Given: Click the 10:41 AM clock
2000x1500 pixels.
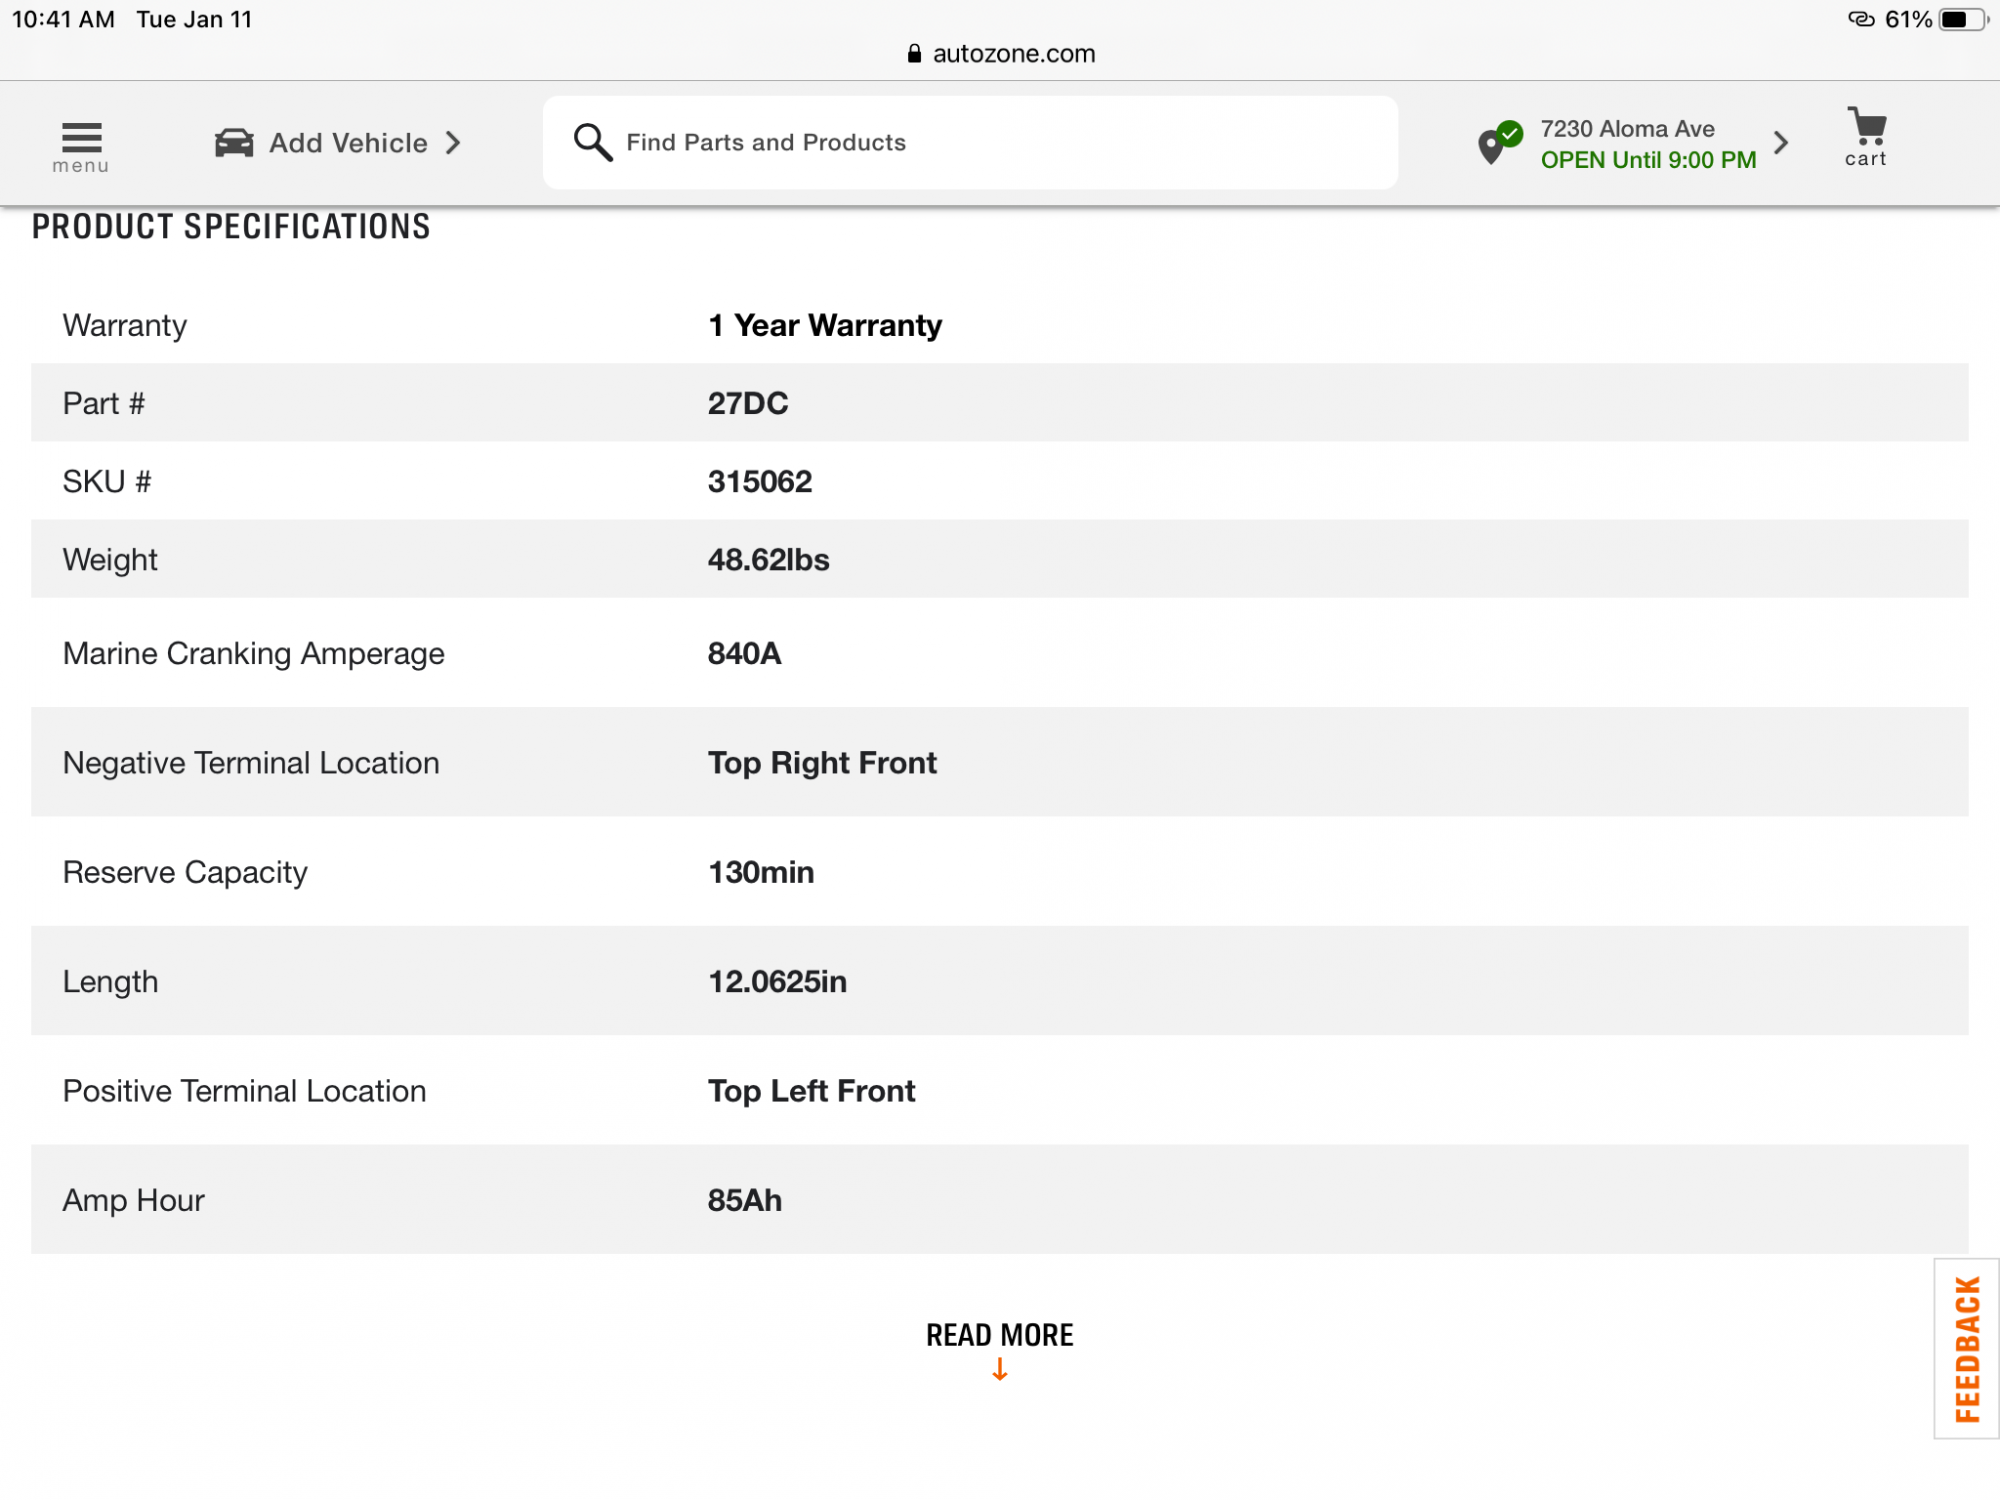Looking at the screenshot, I should [x=63, y=19].
